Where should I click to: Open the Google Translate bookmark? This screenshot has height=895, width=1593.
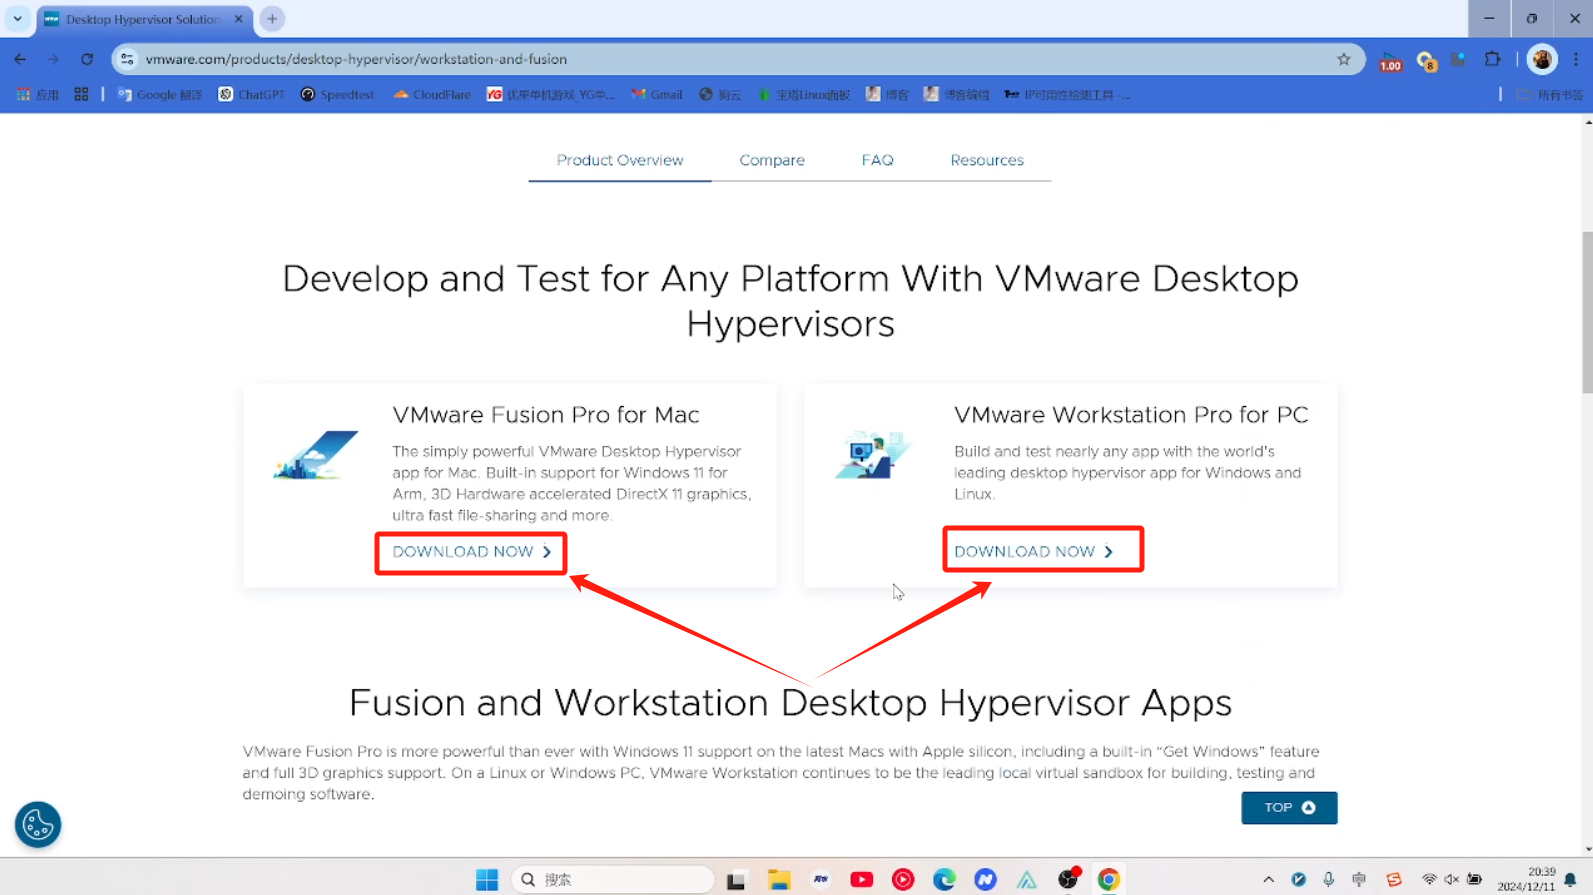click(x=160, y=94)
